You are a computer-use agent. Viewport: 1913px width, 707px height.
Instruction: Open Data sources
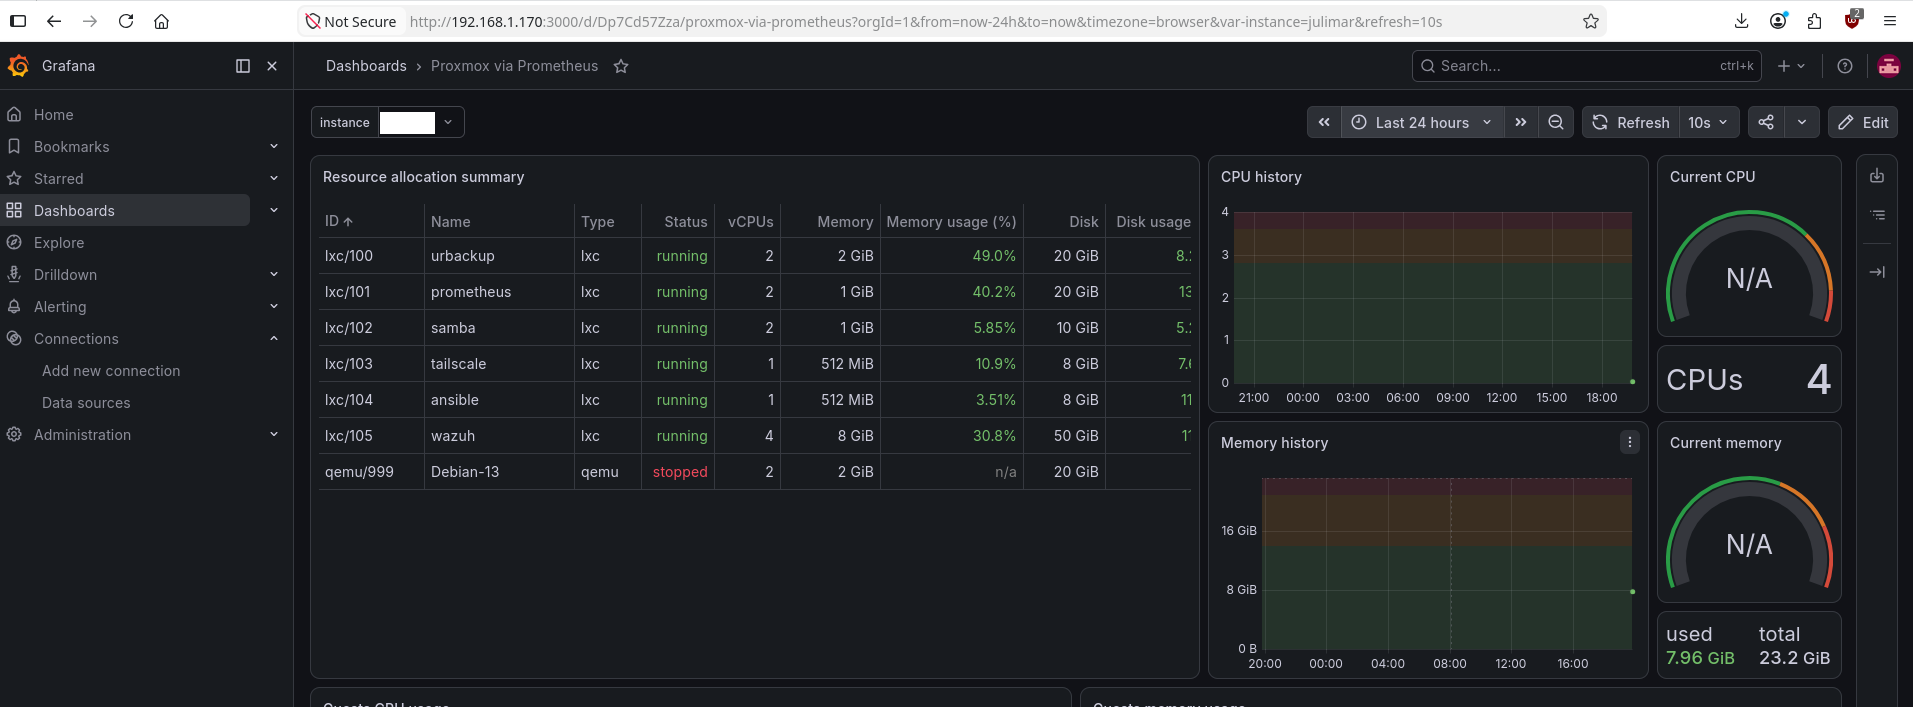pos(86,402)
